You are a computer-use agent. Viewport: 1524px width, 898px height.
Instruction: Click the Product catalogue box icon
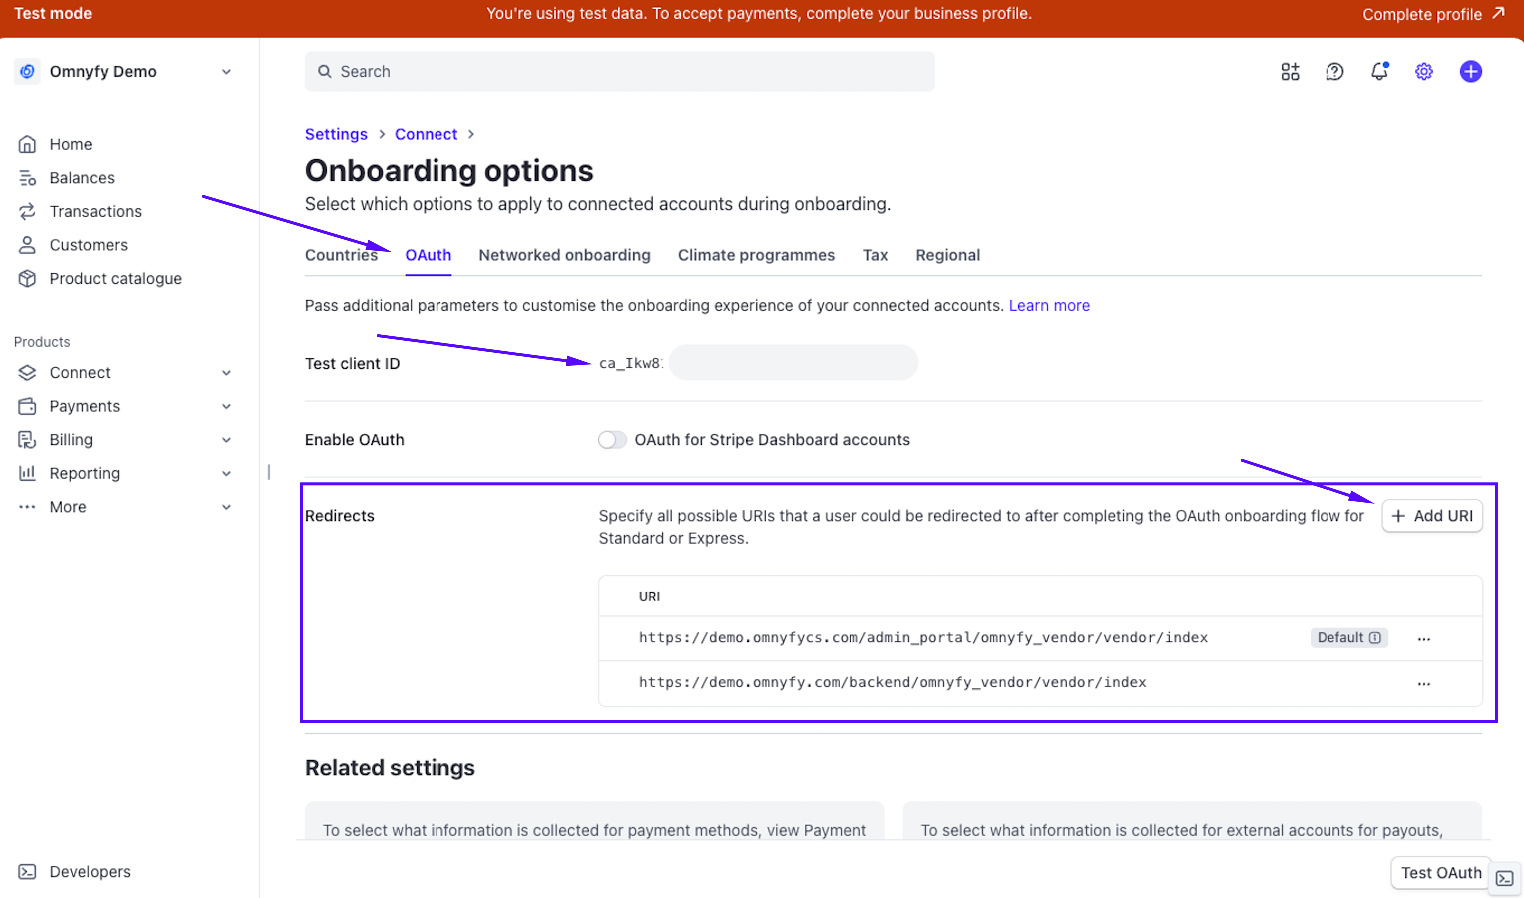pos(27,278)
